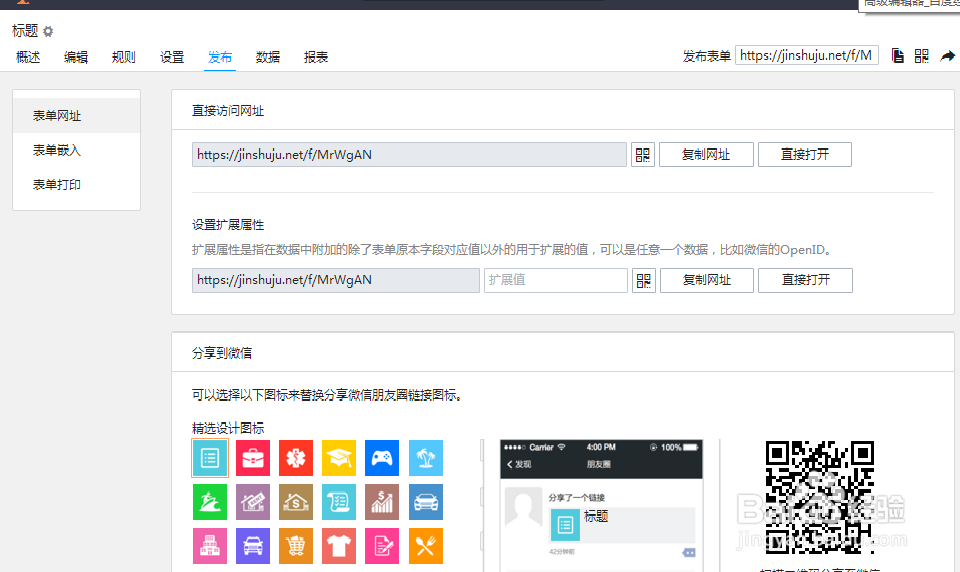Click the WeChat share QR code image
This screenshot has width=960, height=572.
[x=819, y=497]
